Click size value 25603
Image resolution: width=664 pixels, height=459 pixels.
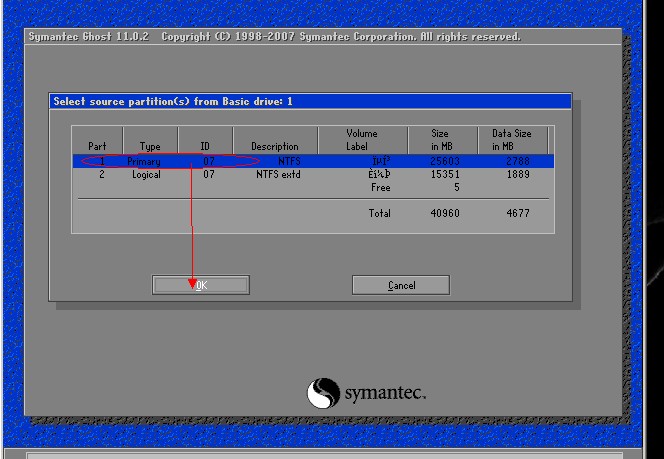[445, 161]
